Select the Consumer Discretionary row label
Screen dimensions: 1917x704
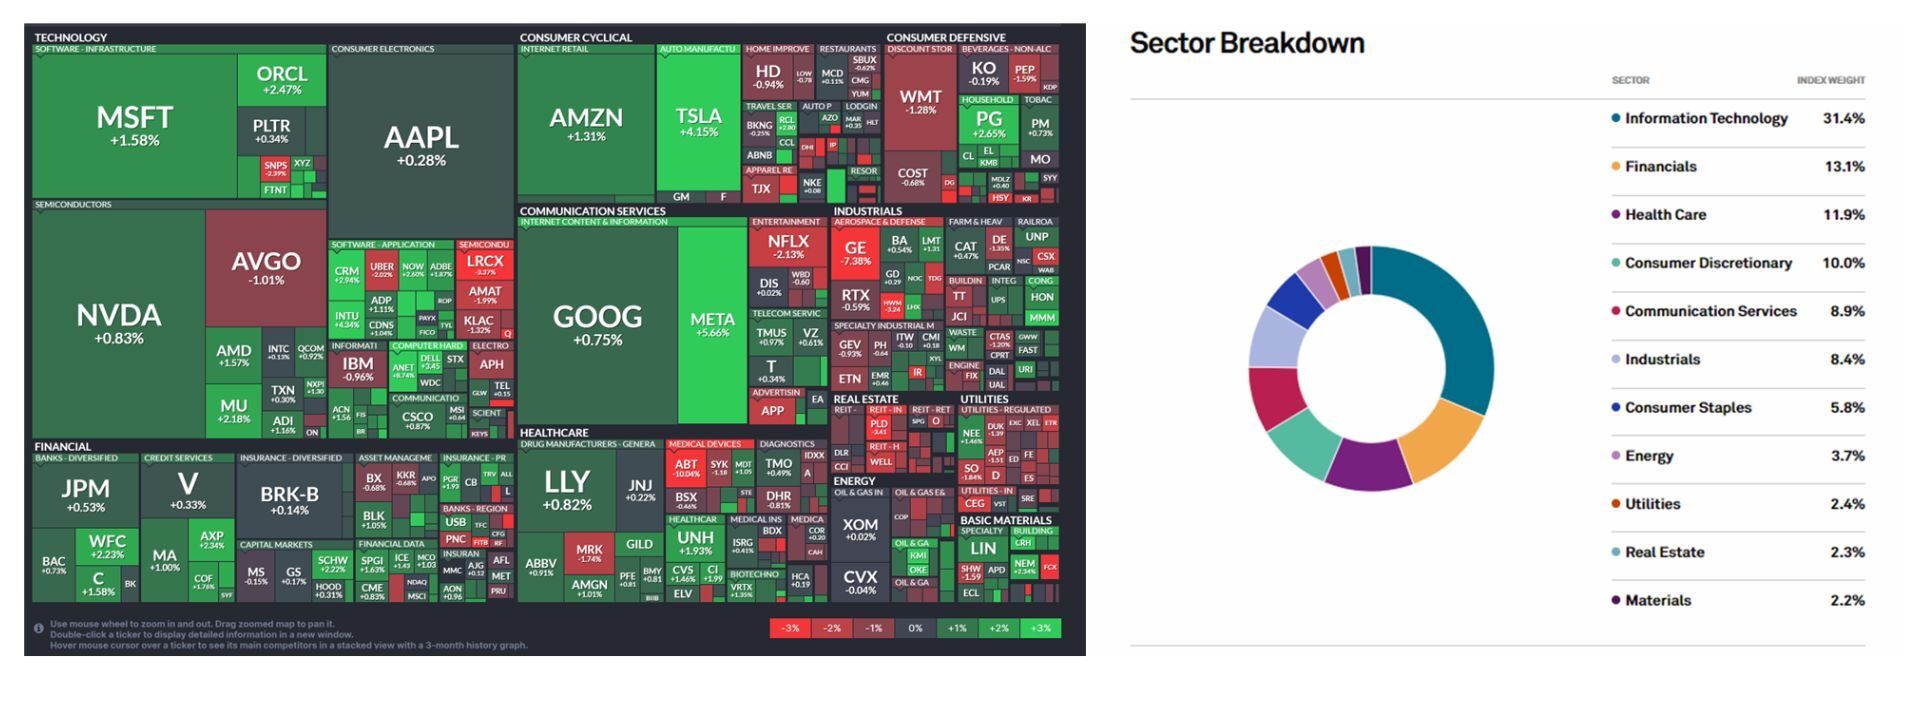[x=1708, y=263]
